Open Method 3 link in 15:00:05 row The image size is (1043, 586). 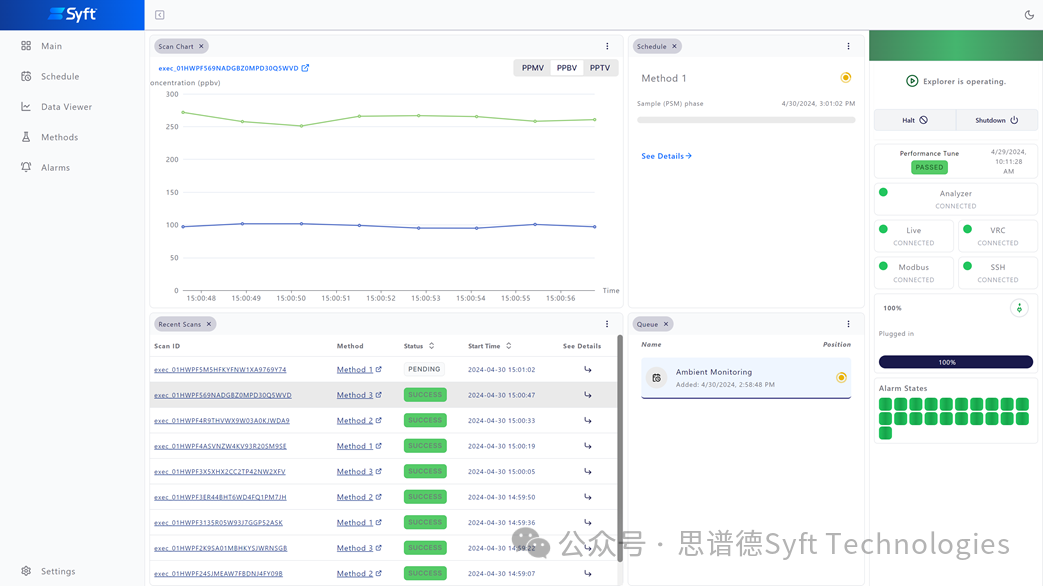click(359, 472)
